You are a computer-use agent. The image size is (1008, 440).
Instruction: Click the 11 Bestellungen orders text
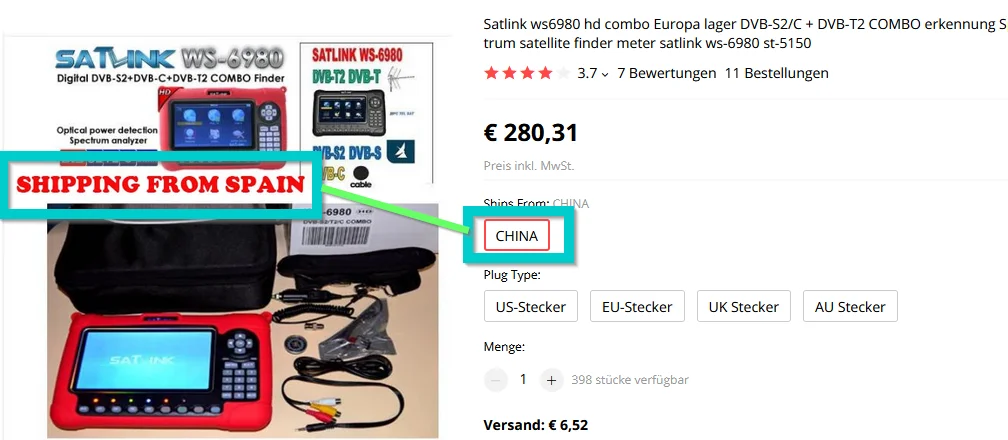777,73
